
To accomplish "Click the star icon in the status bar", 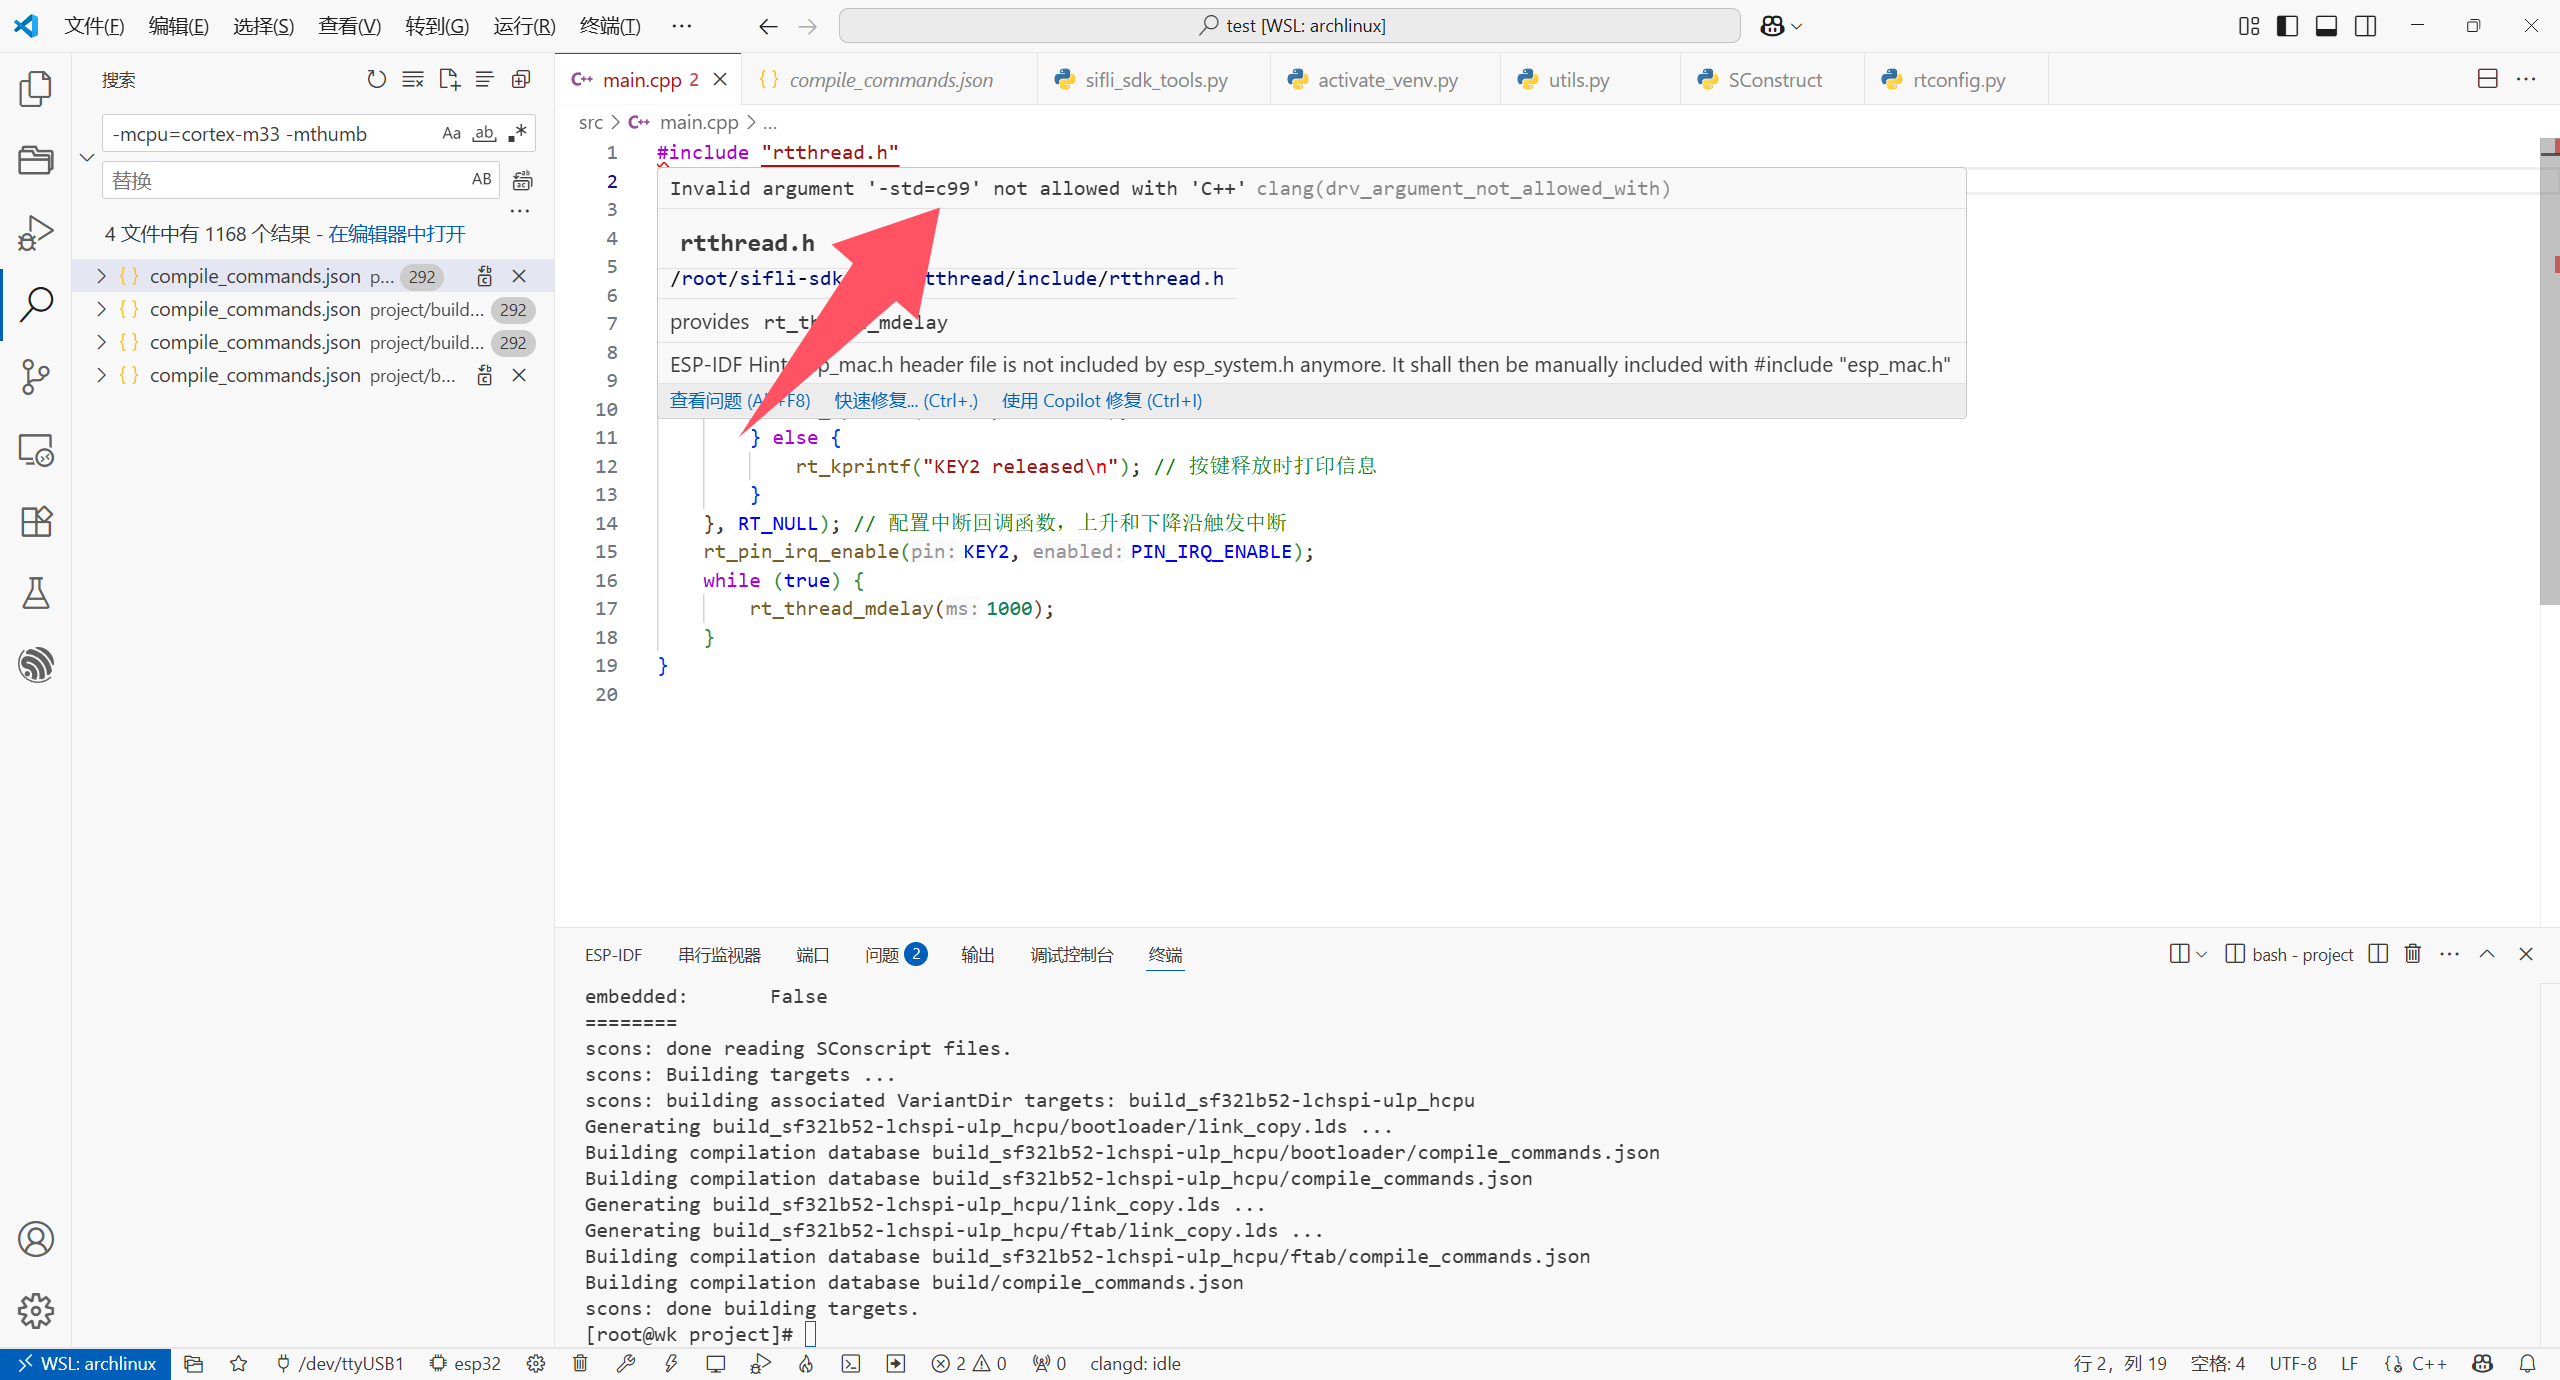I will pos(238,1363).
